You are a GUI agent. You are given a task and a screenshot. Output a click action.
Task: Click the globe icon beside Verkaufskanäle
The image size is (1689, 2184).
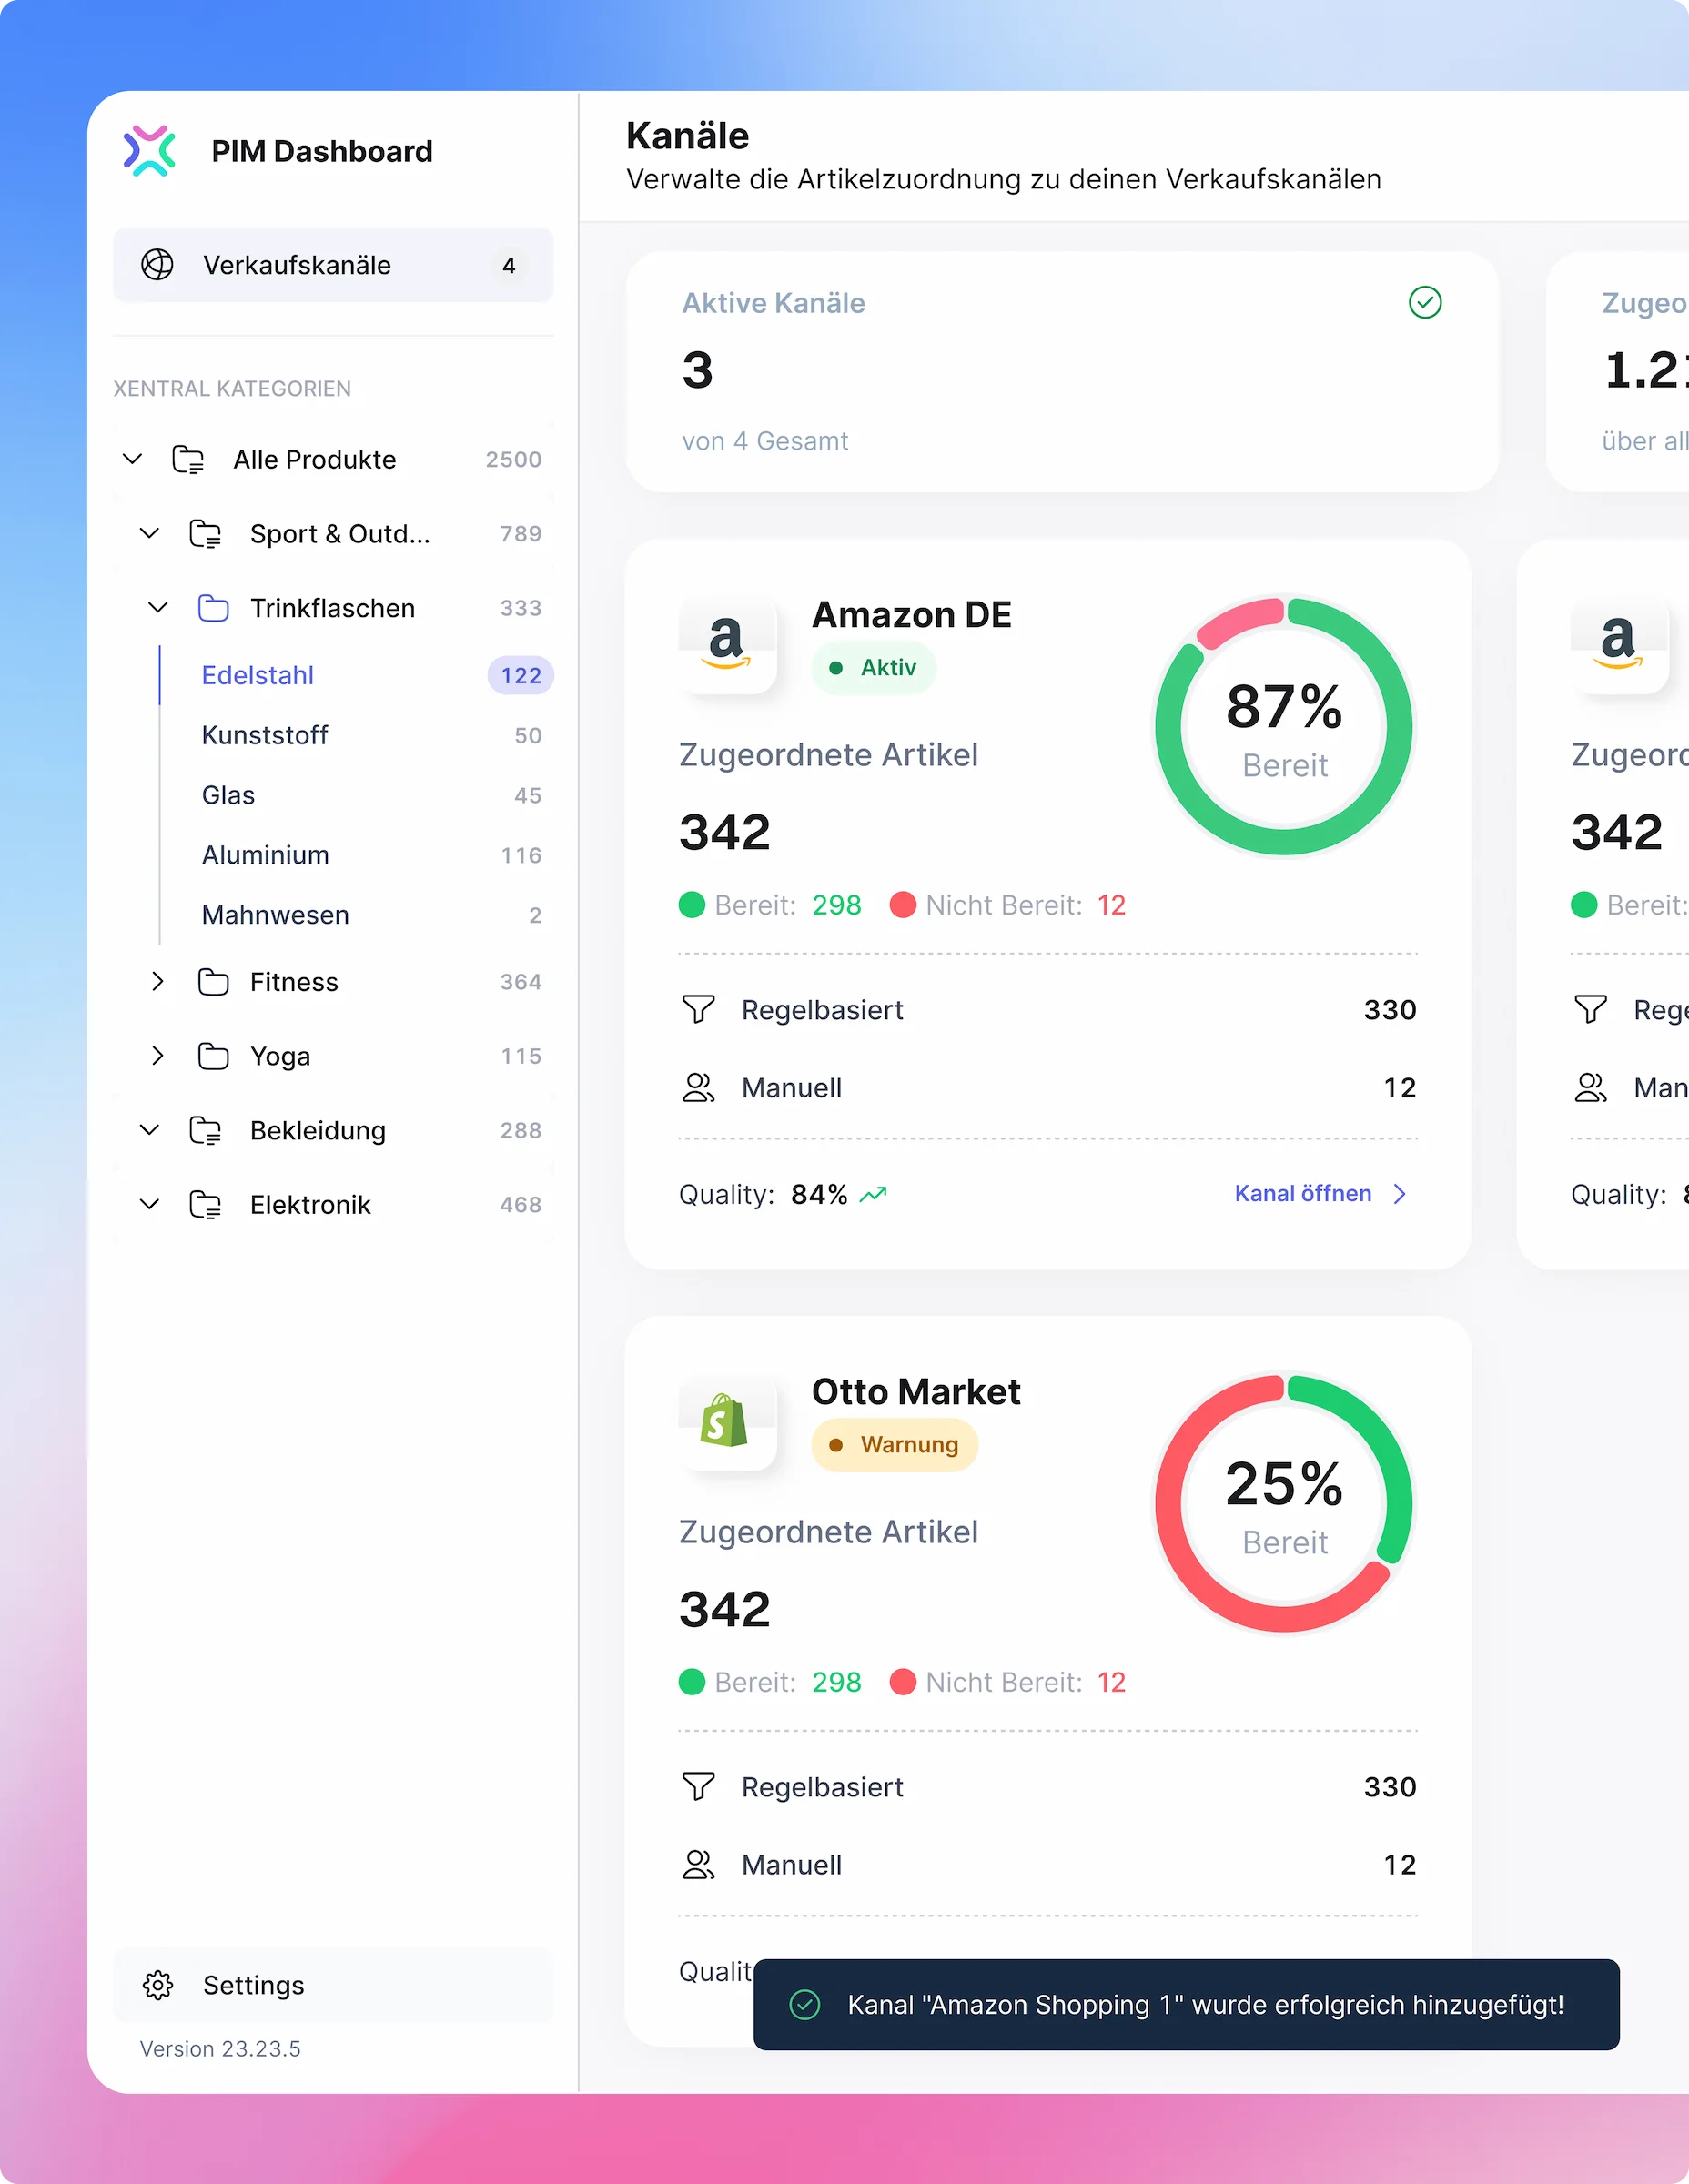coord(157,265)
